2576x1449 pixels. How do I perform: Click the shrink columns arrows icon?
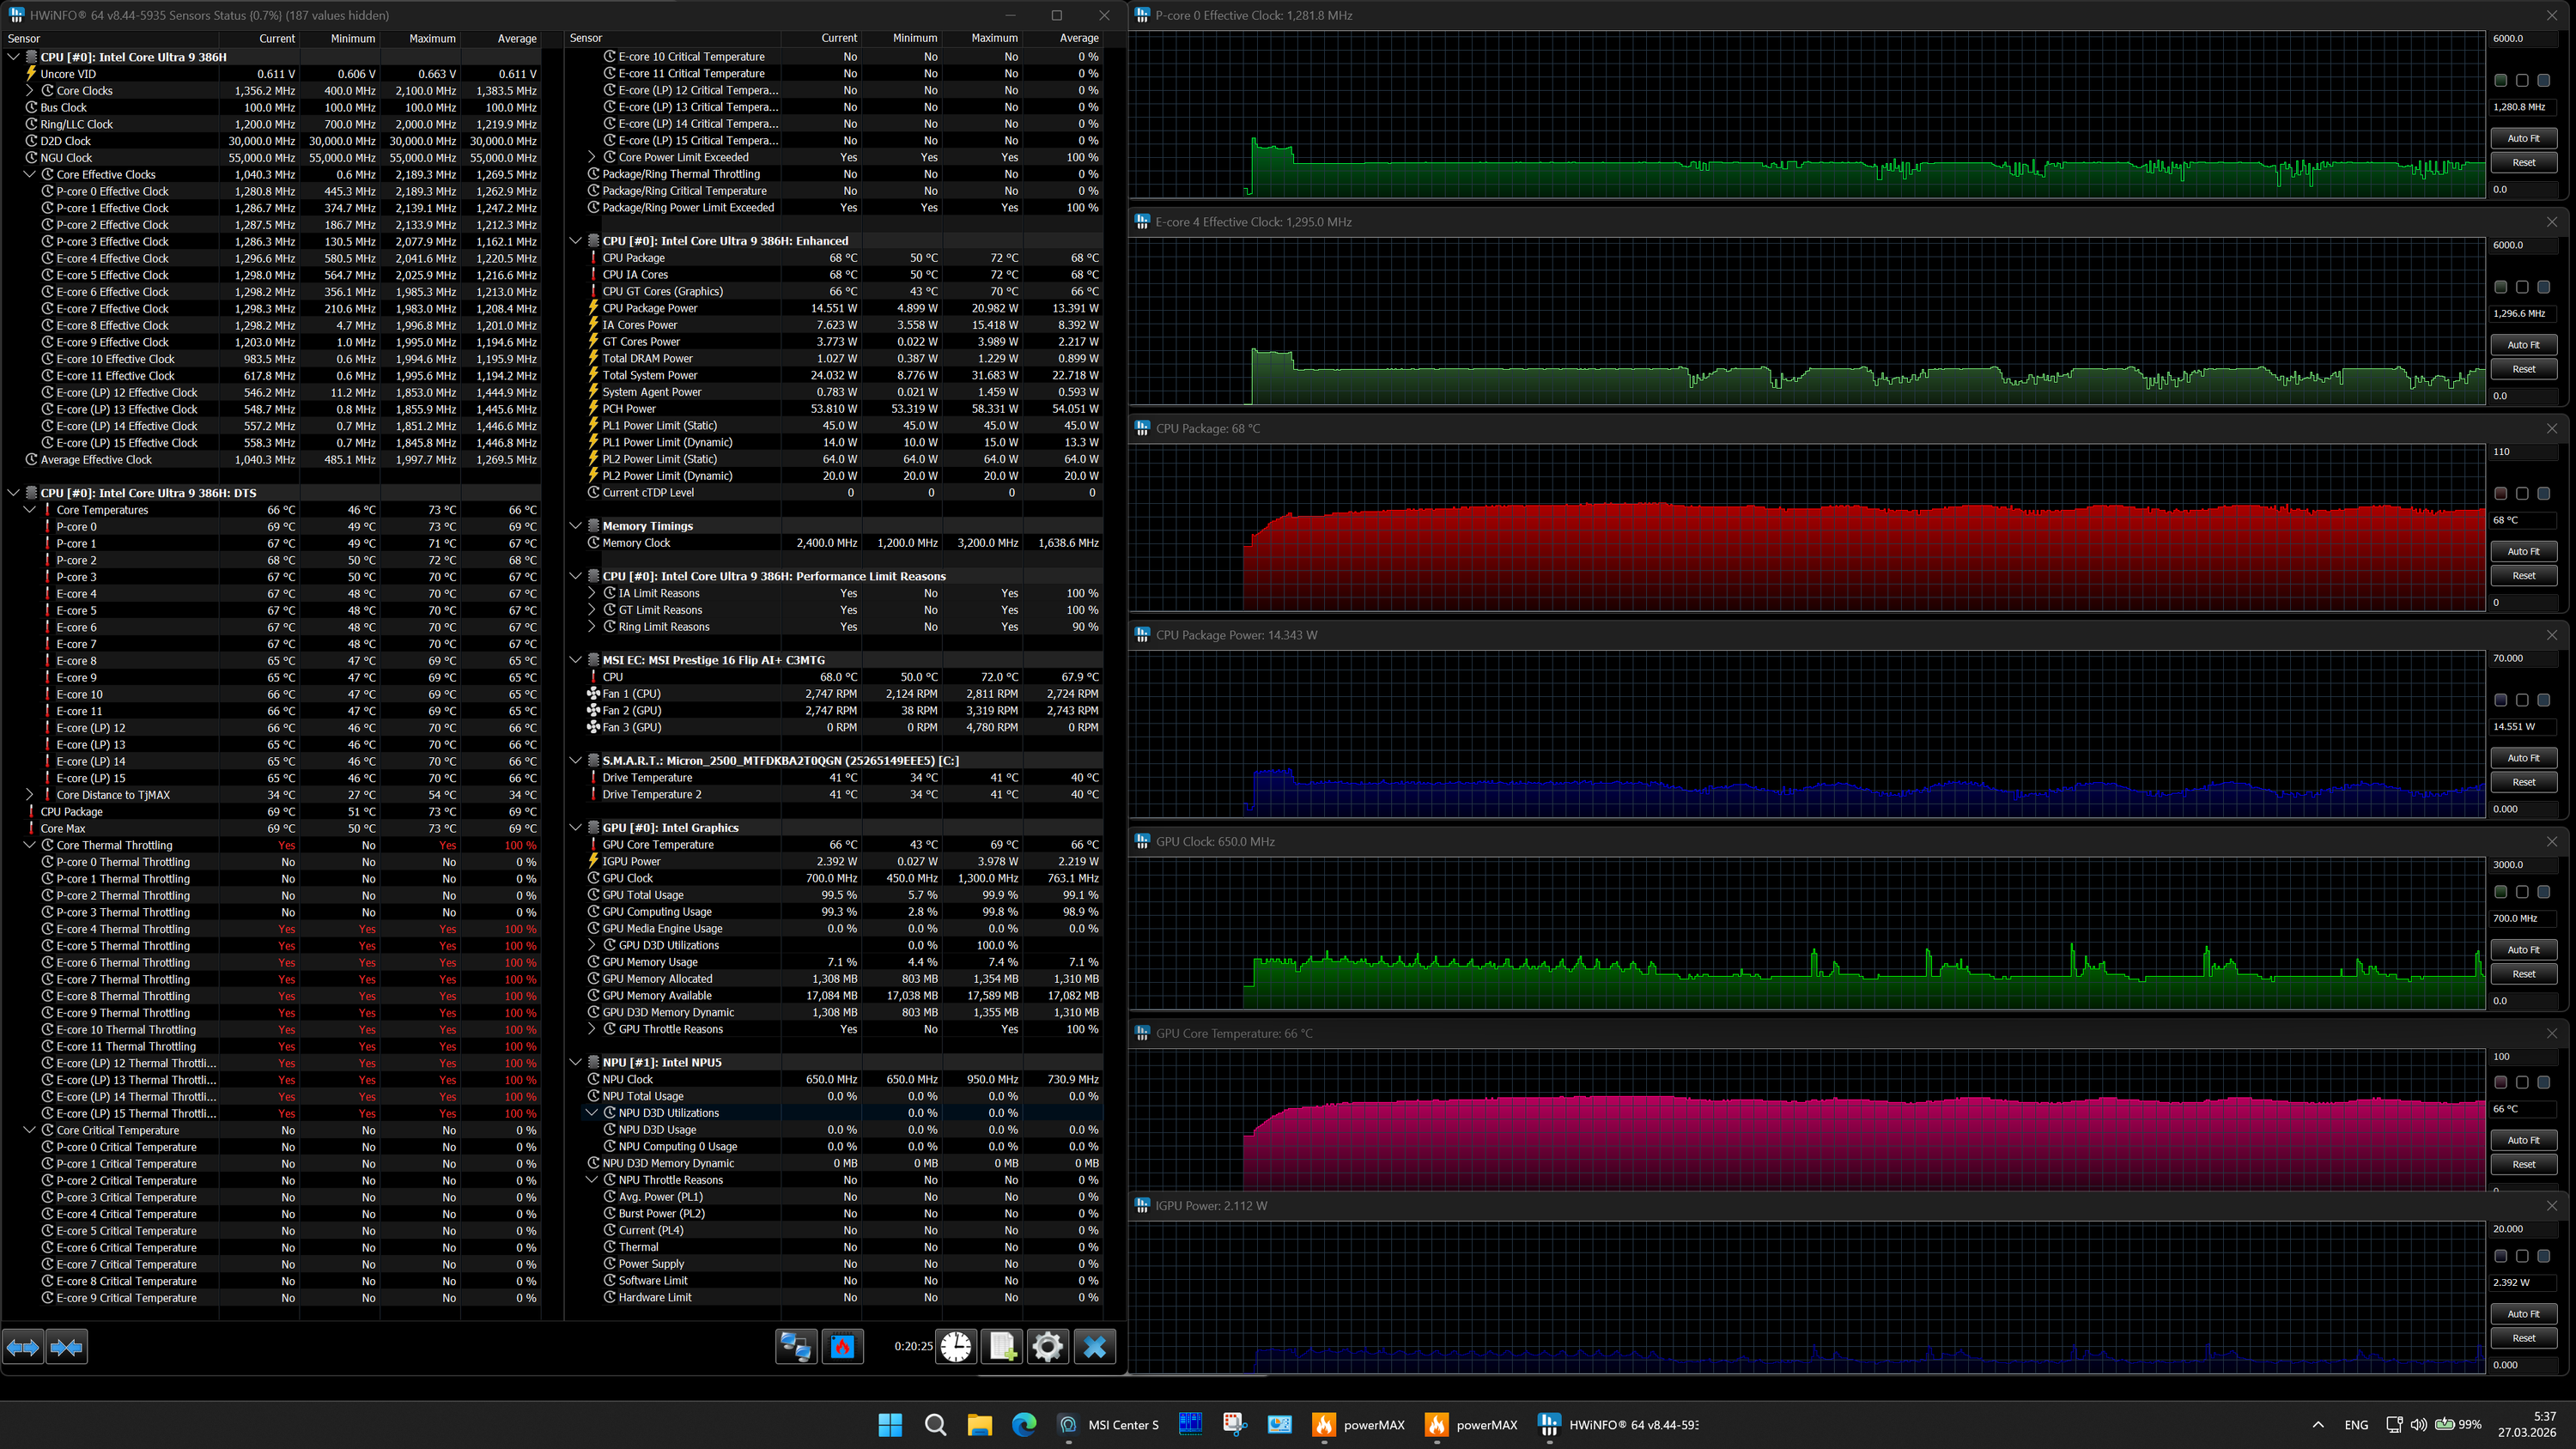[x=66, y=1347]
